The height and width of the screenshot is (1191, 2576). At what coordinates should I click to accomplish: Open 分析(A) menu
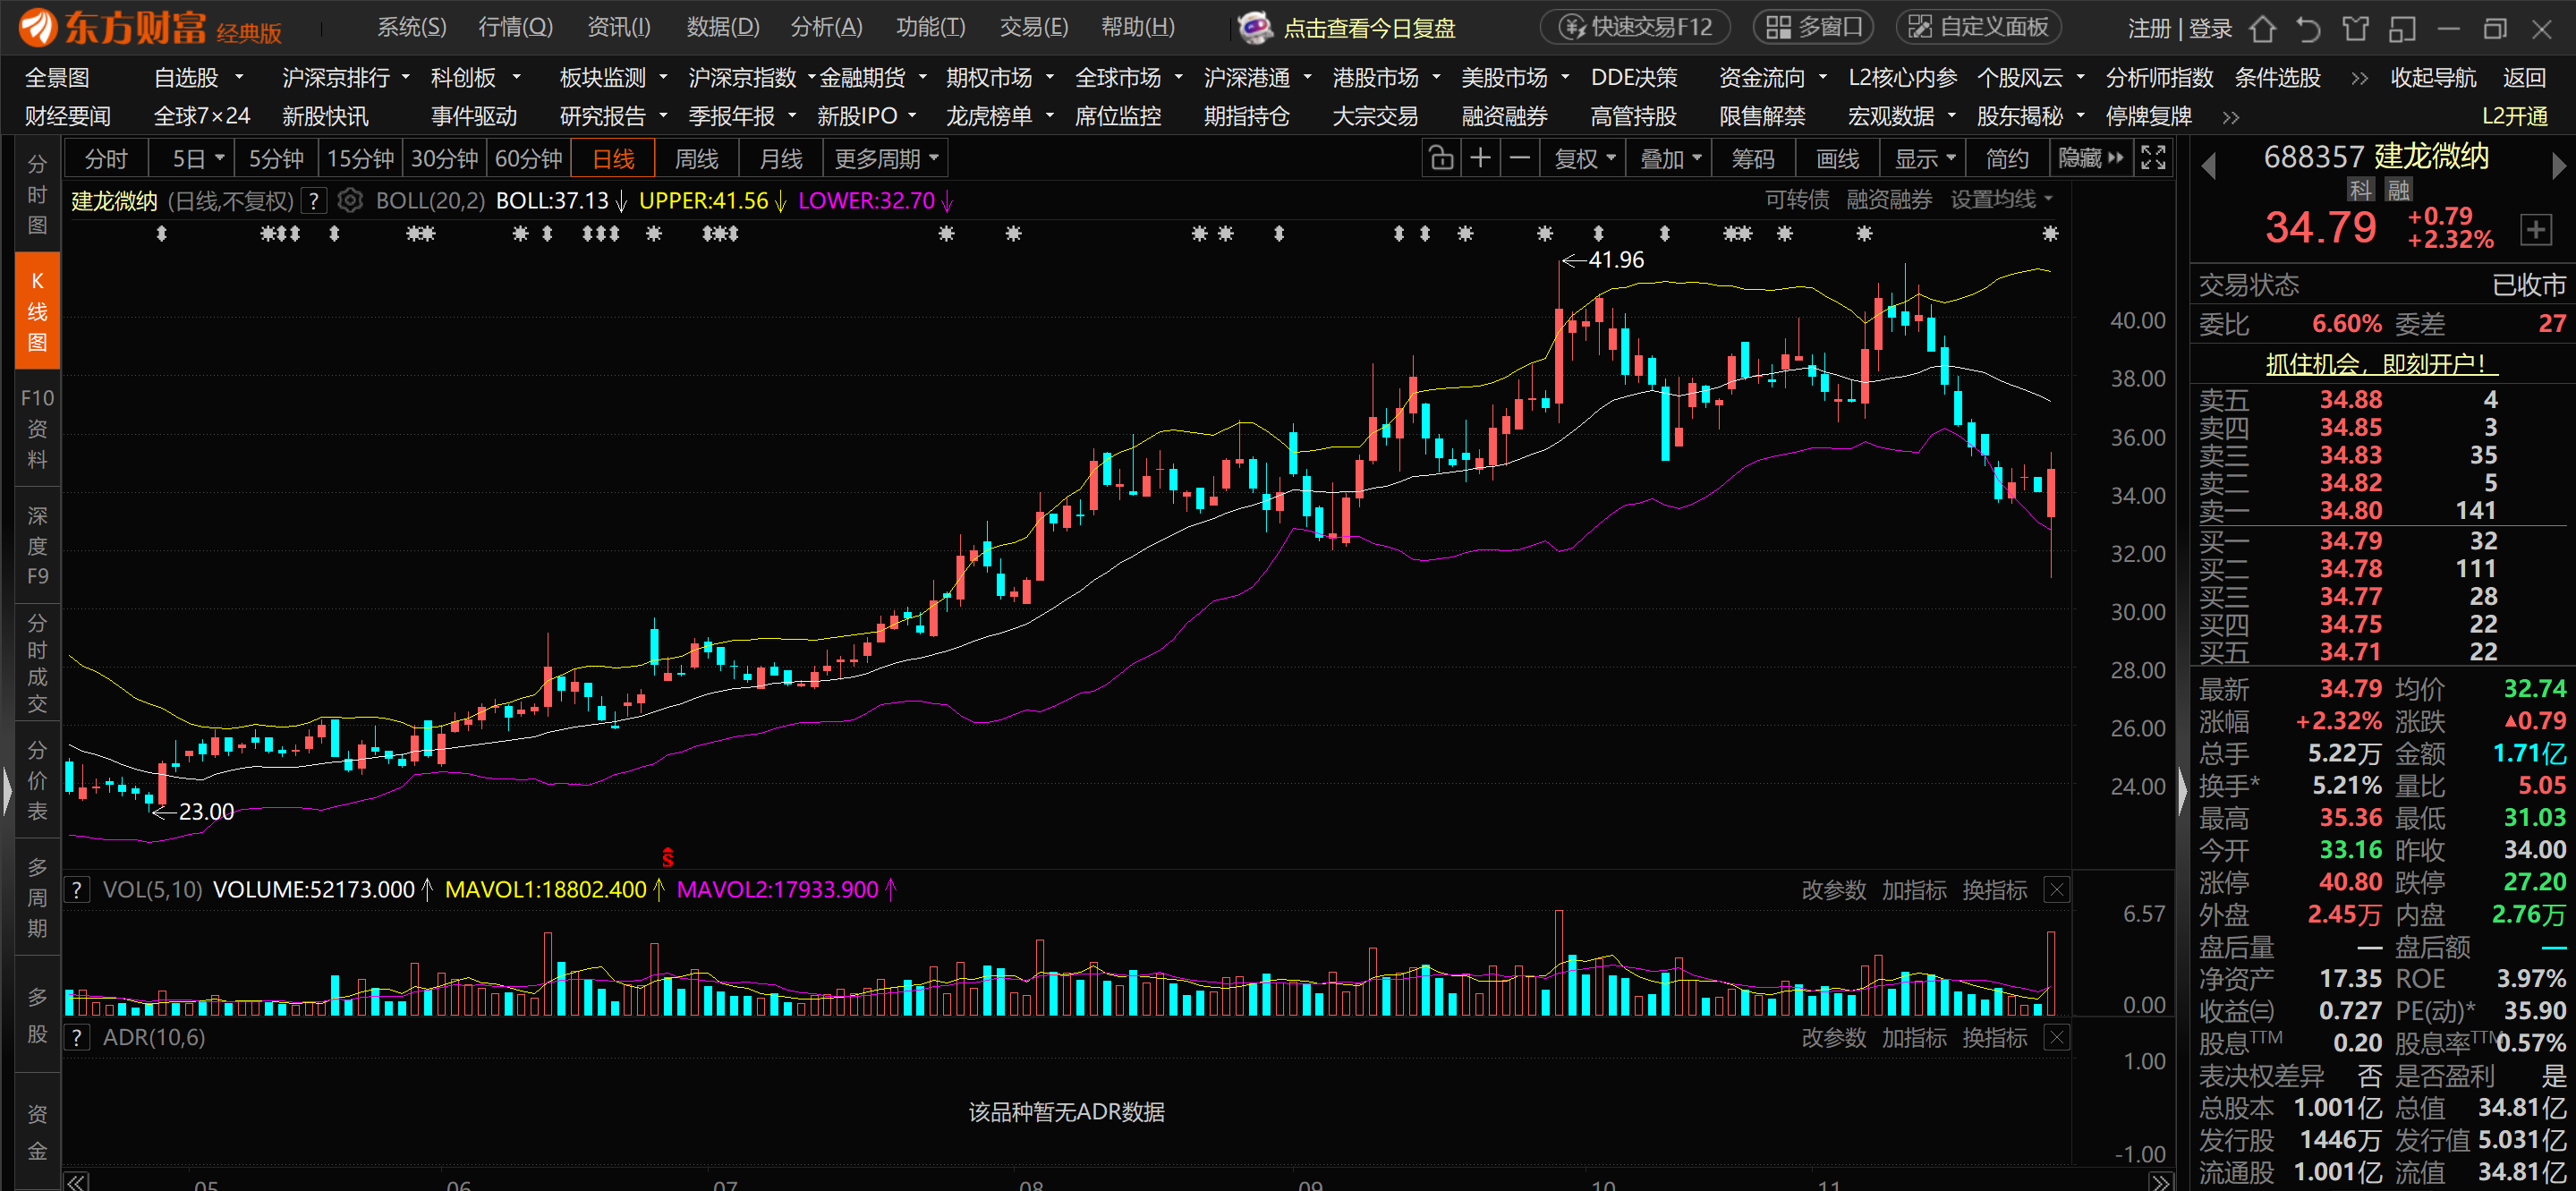[x=826, y=27]
